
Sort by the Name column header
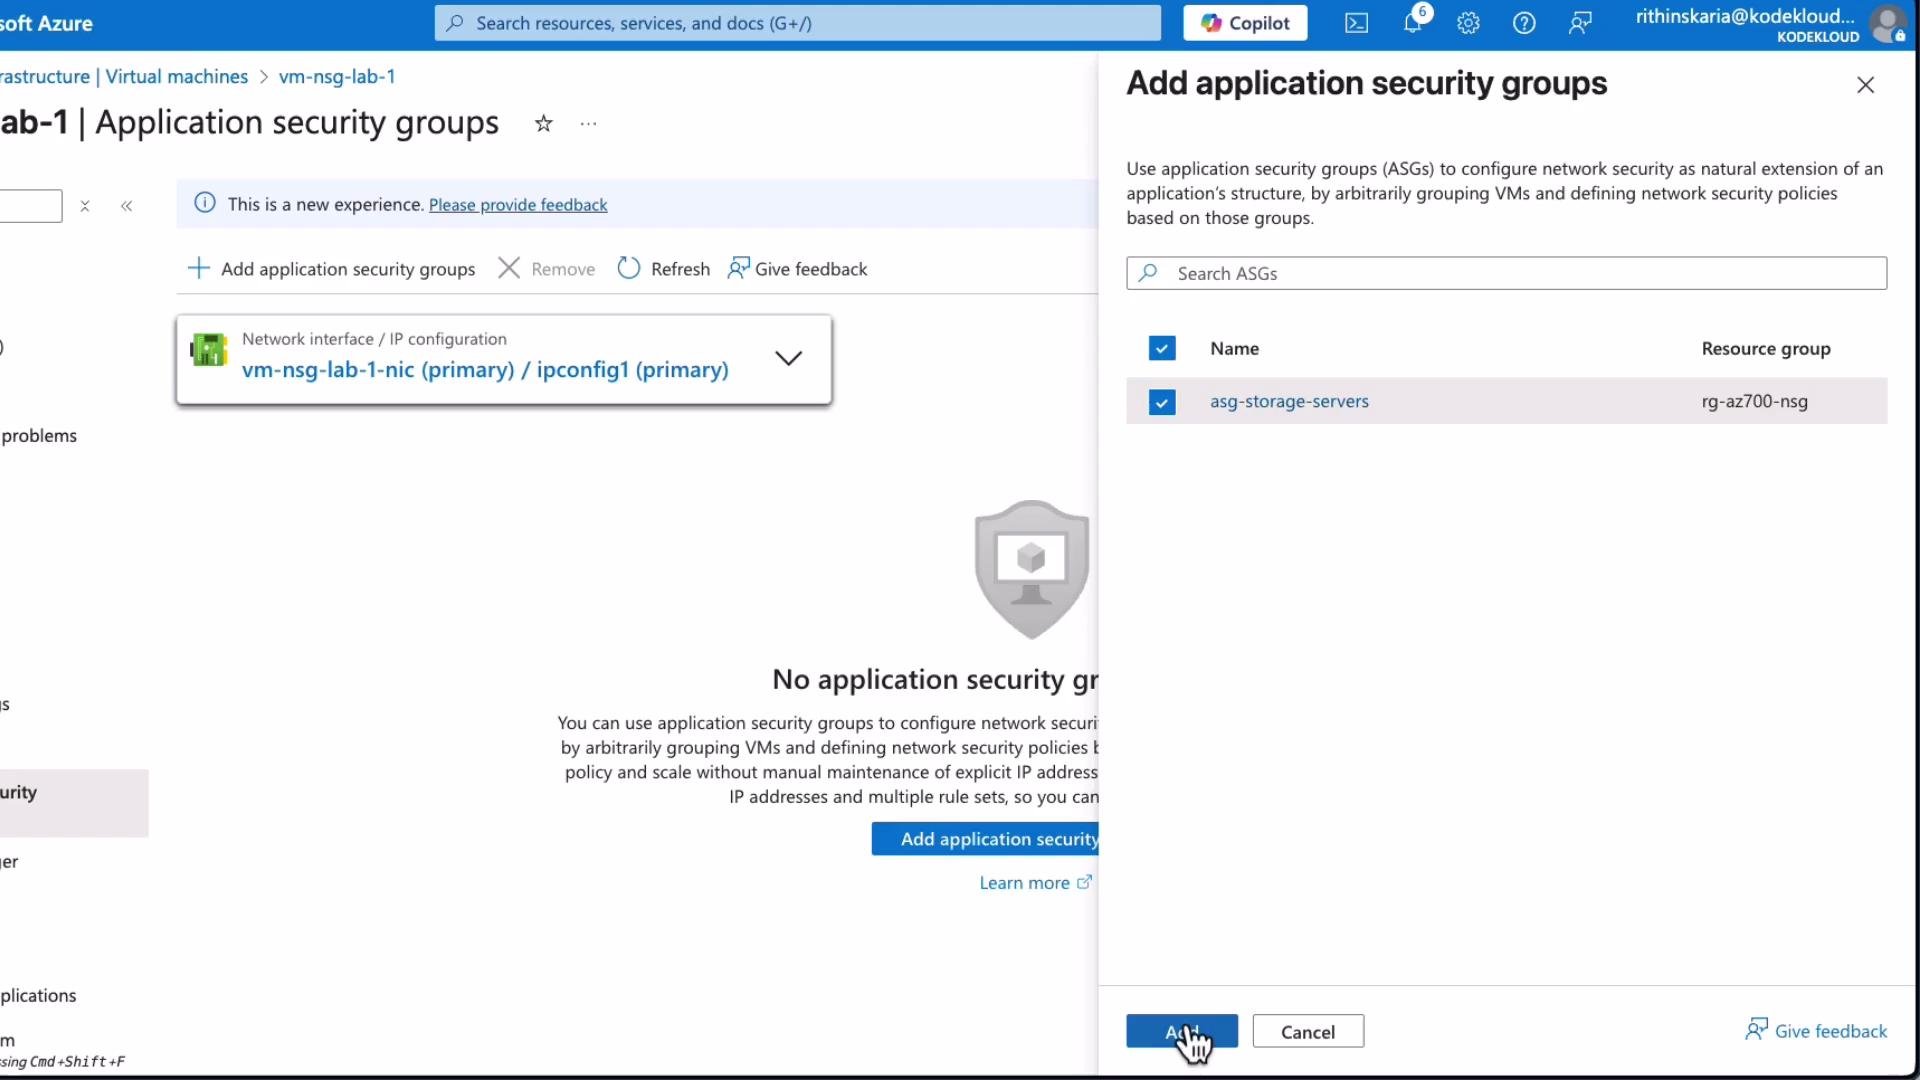pos(1234,348)
